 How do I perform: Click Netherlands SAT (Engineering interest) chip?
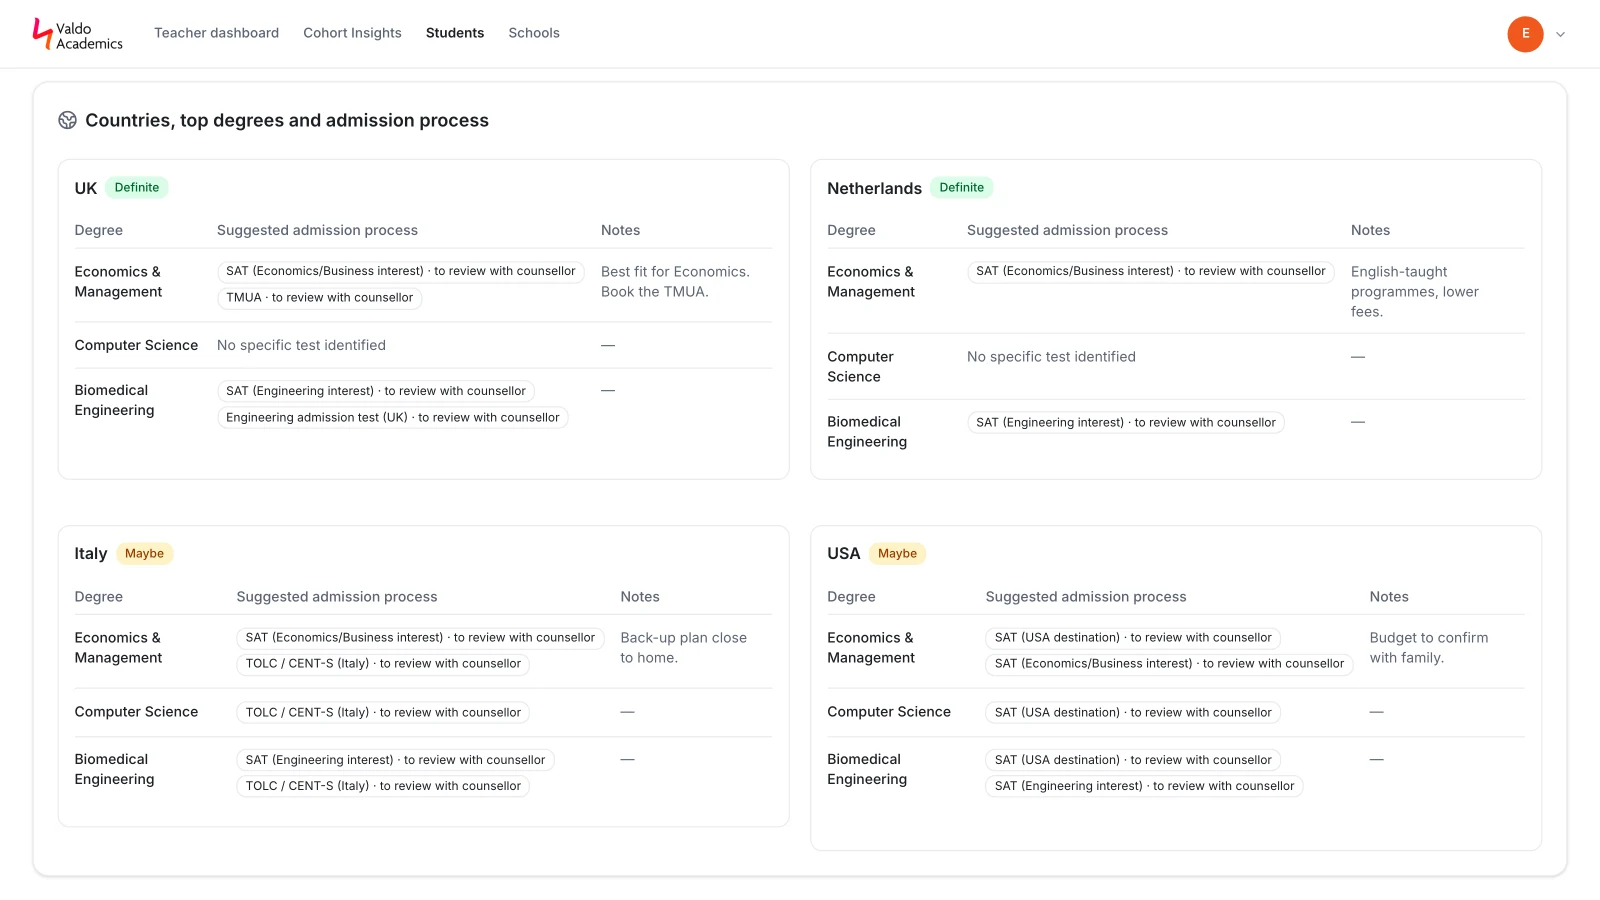pyautogui.click(x=1126, y=423)
